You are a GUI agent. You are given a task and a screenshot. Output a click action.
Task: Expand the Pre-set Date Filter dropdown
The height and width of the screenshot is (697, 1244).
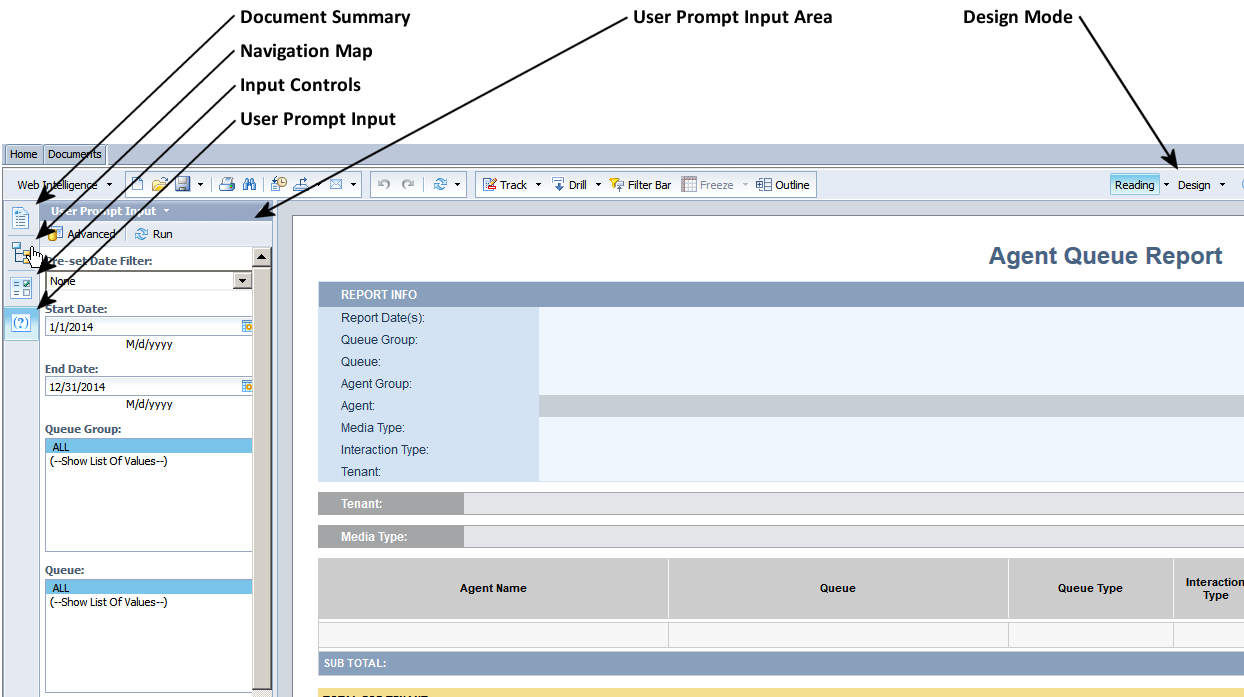coord(242,281)
